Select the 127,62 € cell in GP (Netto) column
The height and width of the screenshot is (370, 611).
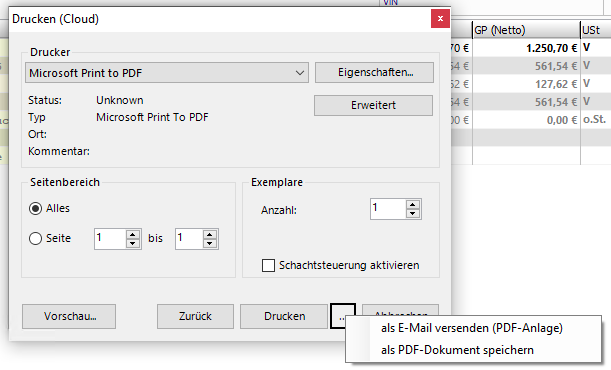[526, 84]
